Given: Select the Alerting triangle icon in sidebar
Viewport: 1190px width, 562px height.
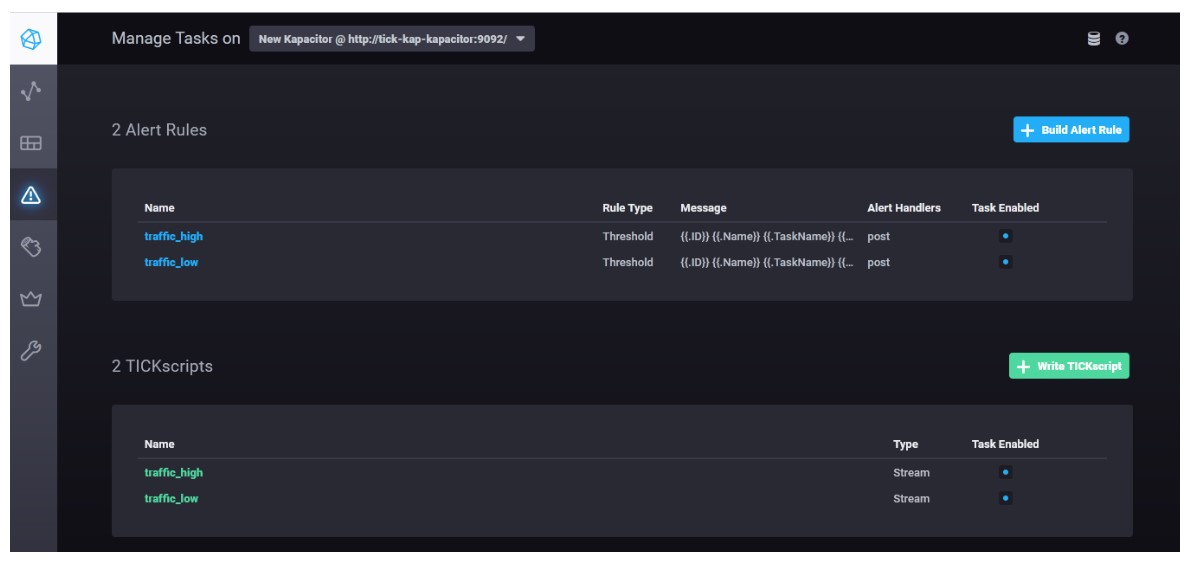Looking at the screenshot, I should pos(30,195).
